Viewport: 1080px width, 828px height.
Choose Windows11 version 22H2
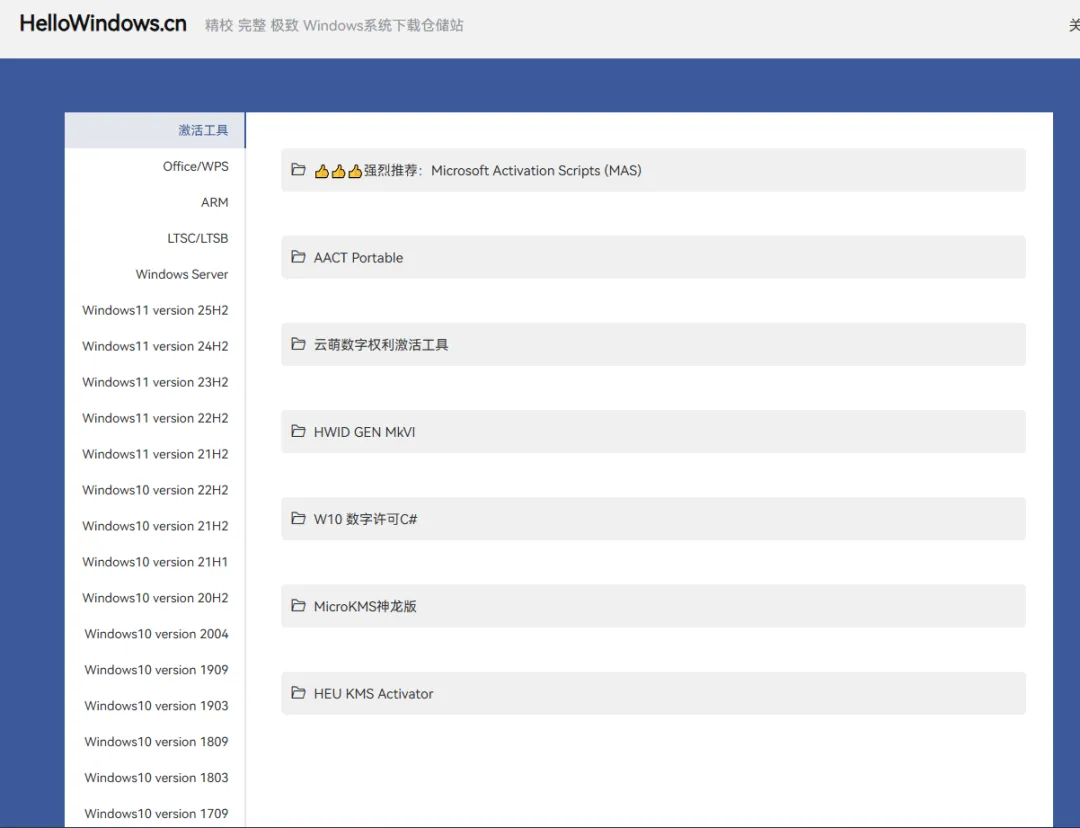point(155,417)
